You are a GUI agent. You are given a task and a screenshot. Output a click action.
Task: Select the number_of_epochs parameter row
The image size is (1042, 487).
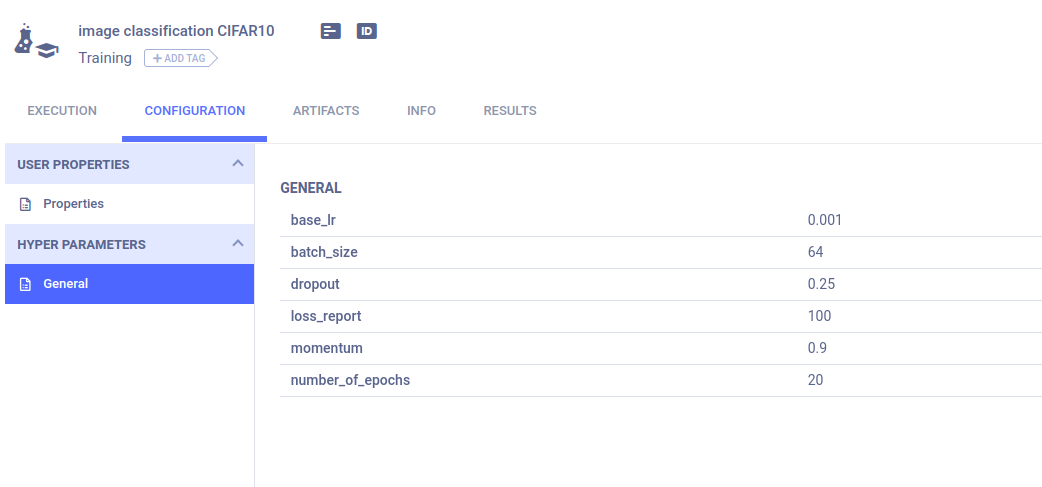point(661,381)
